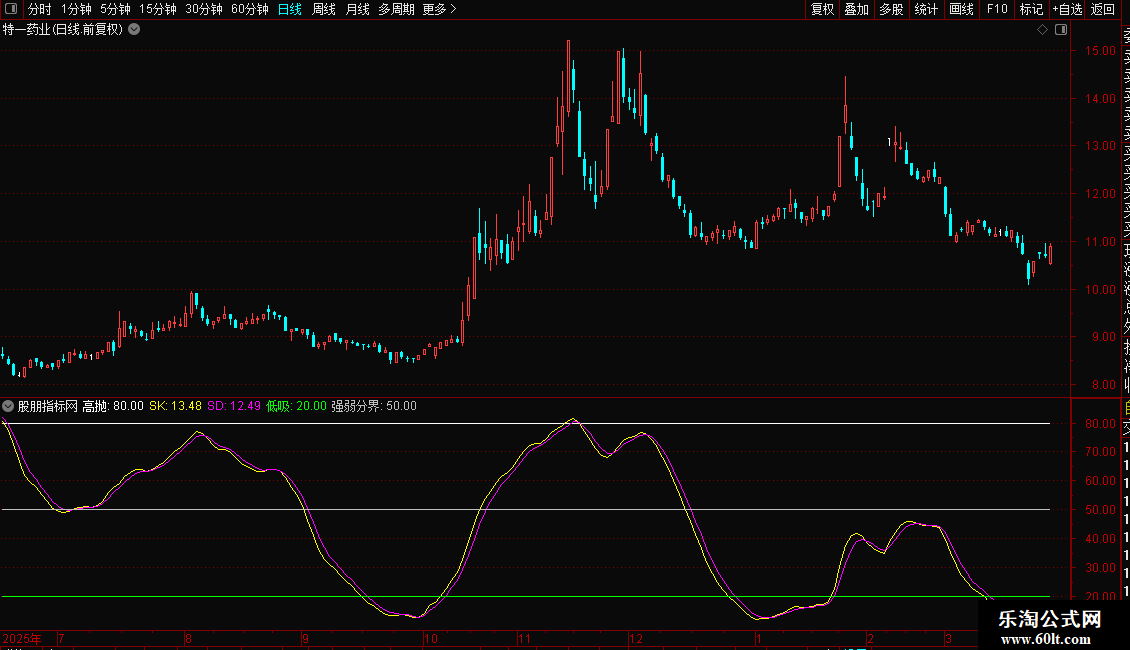The image size is (1130, 650).
Task: Activate the 画线 drawing tool
Action: pos(961,9)
